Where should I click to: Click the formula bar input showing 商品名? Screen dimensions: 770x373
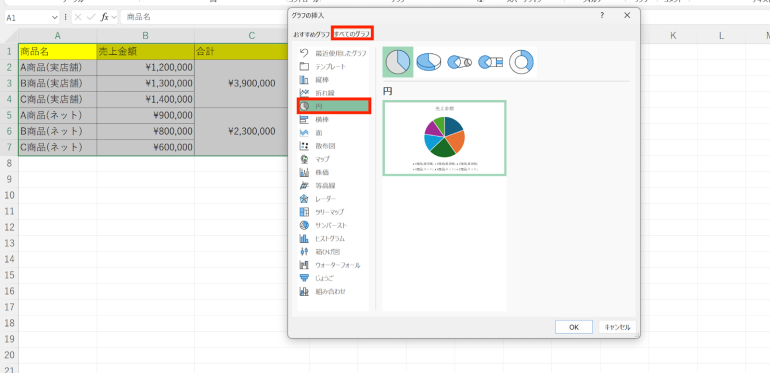pos(204,17)
